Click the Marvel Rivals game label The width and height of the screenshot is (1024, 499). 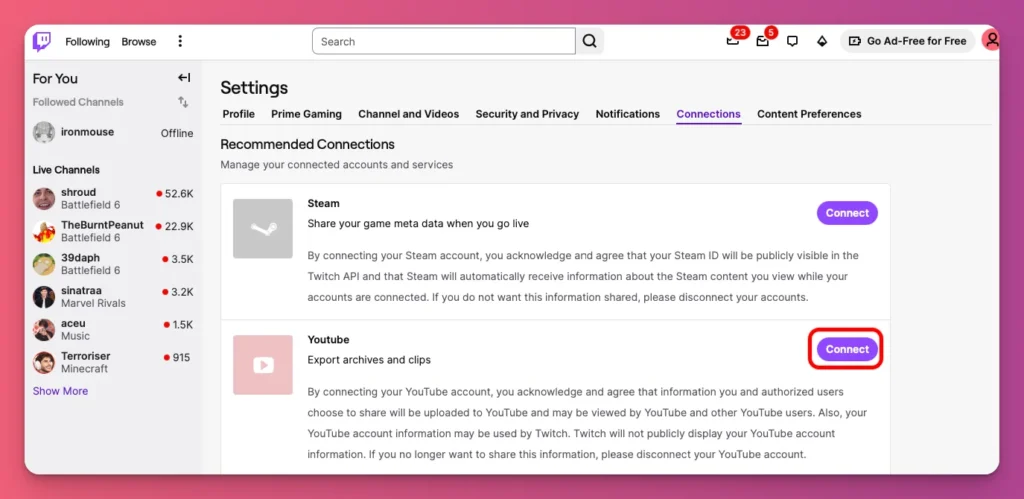click(93, 303)
